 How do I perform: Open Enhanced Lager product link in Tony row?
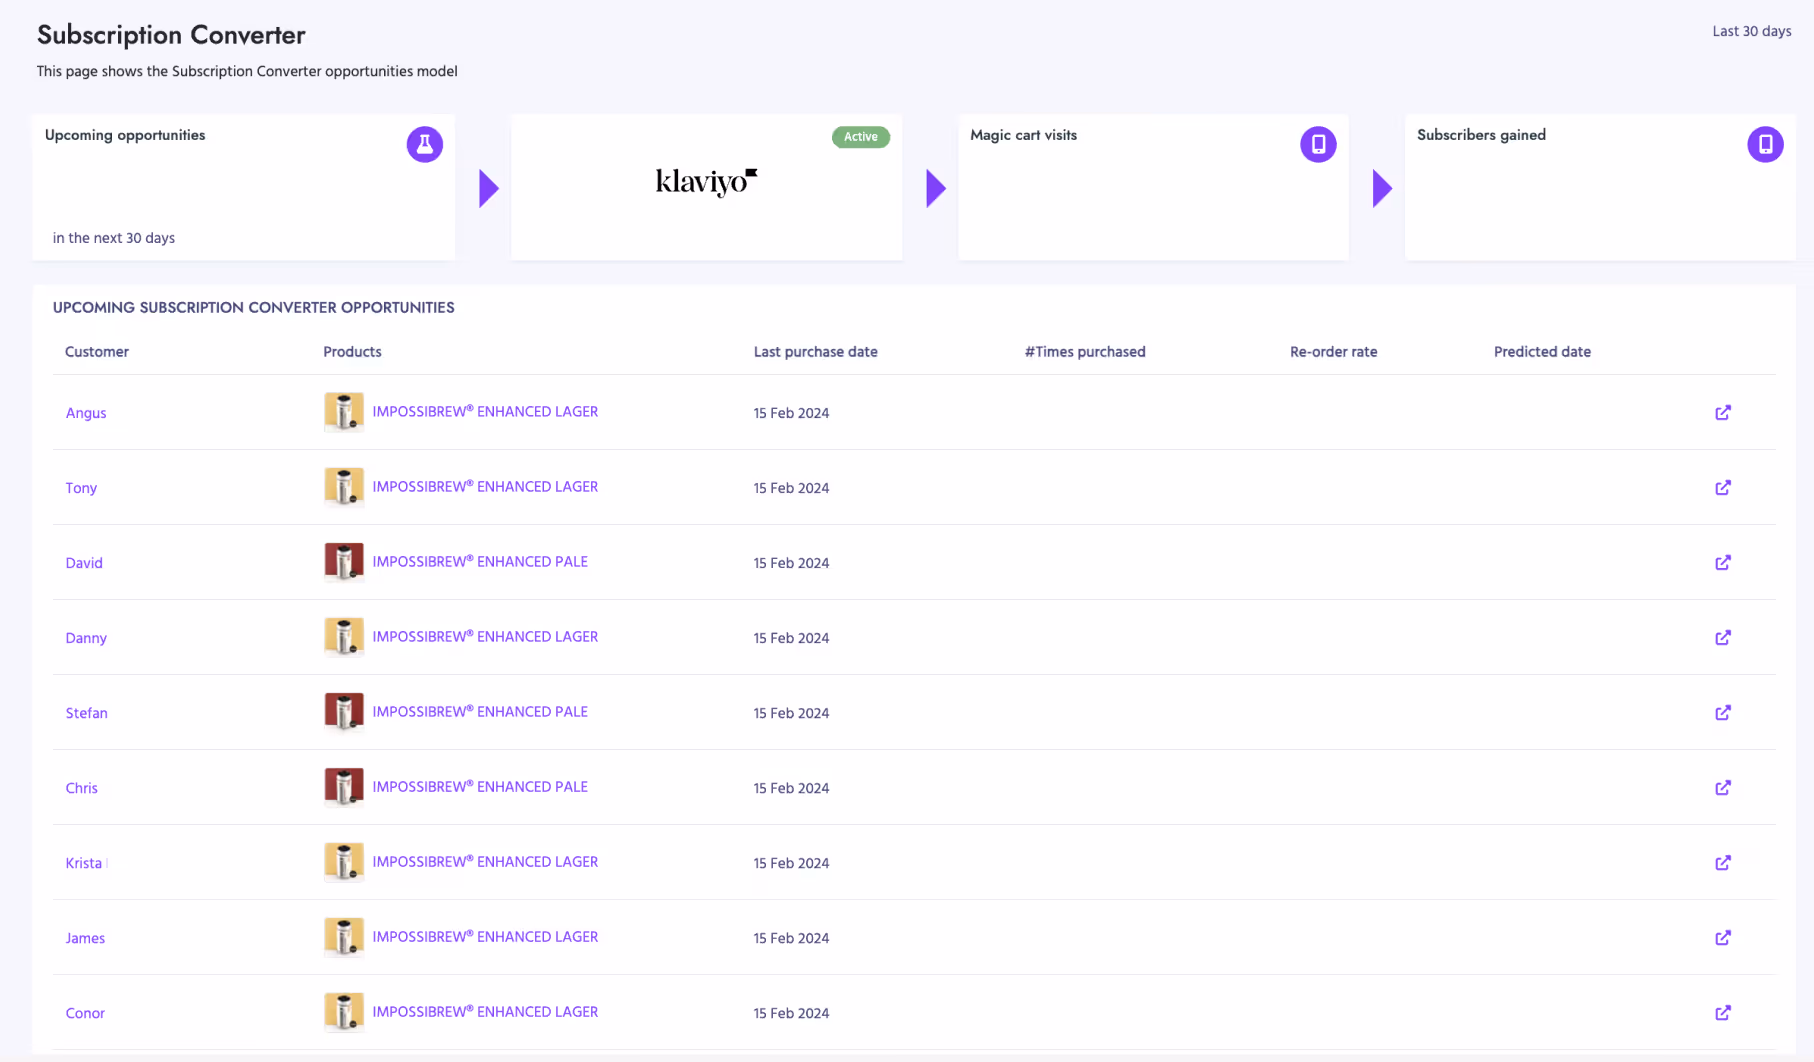485,487
